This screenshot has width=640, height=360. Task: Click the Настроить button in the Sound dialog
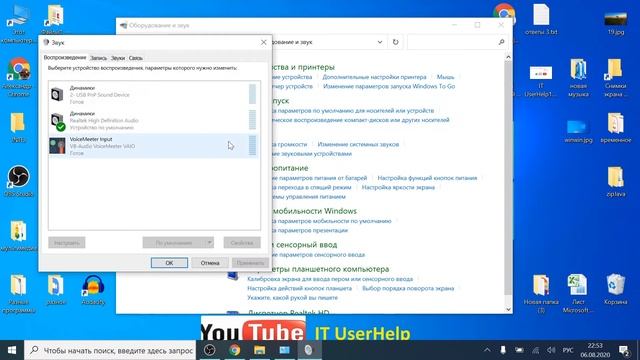pyautogui.click(x=67, y=243)
